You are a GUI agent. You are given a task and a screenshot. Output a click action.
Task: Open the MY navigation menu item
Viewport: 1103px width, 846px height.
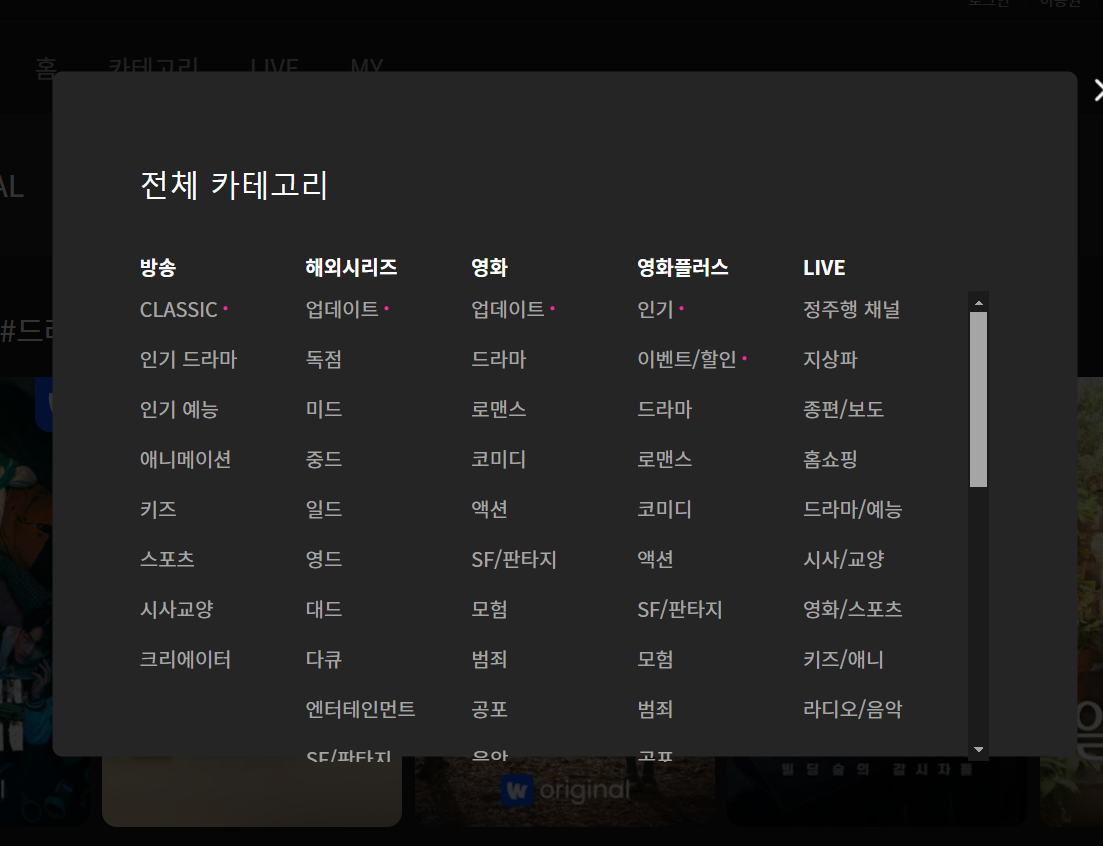point(365,68)
